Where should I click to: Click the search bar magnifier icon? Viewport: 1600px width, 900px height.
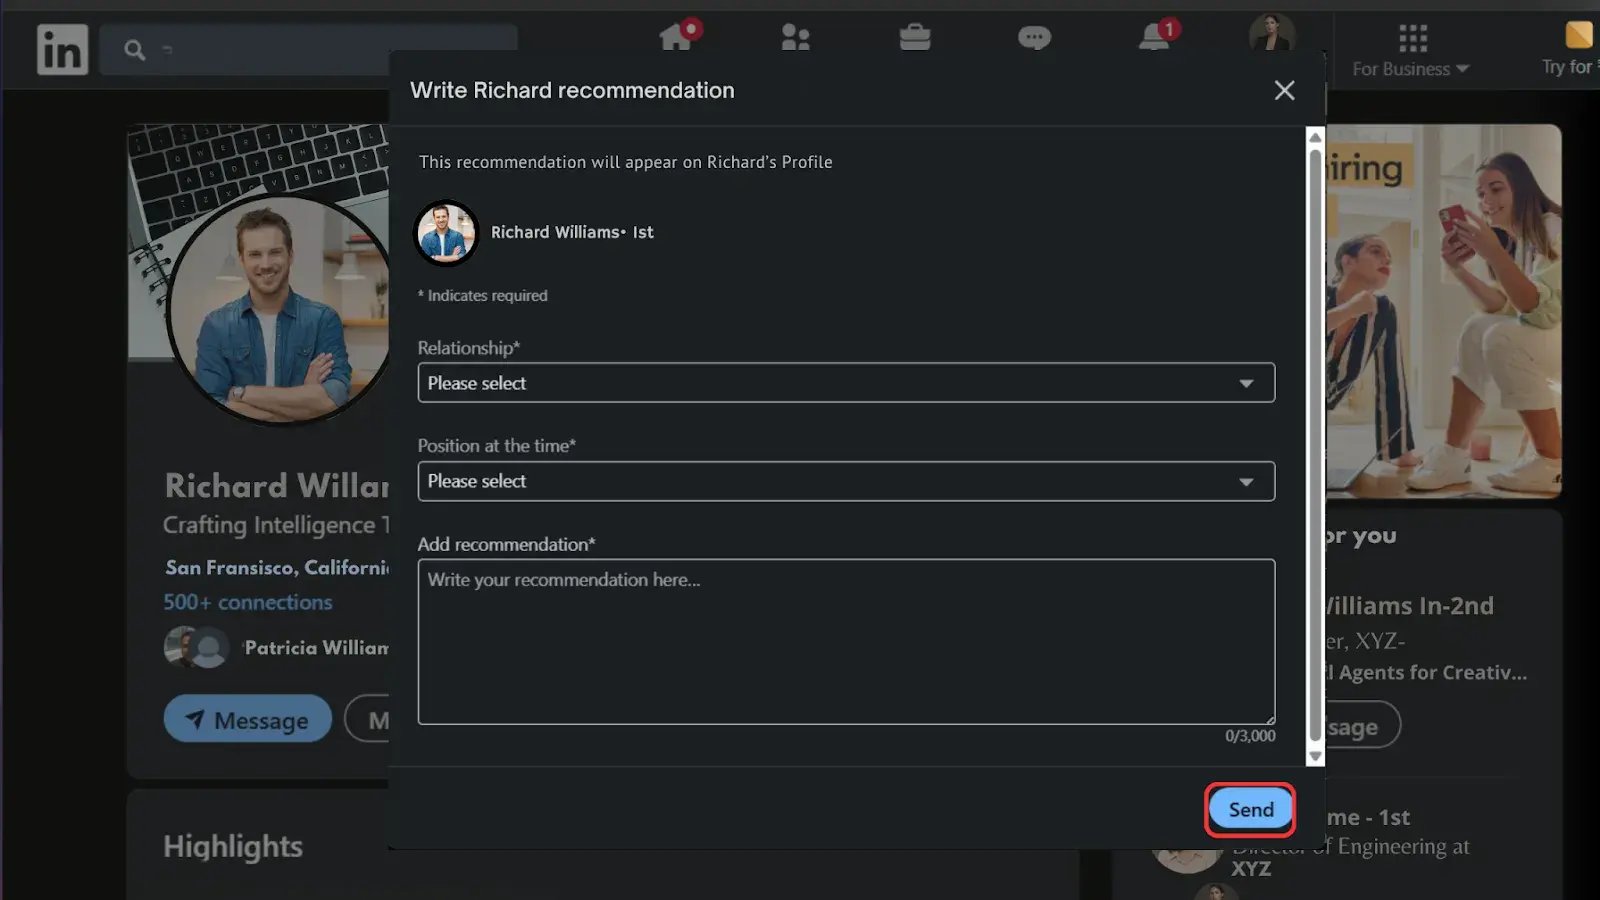click(x=135, y=50)
